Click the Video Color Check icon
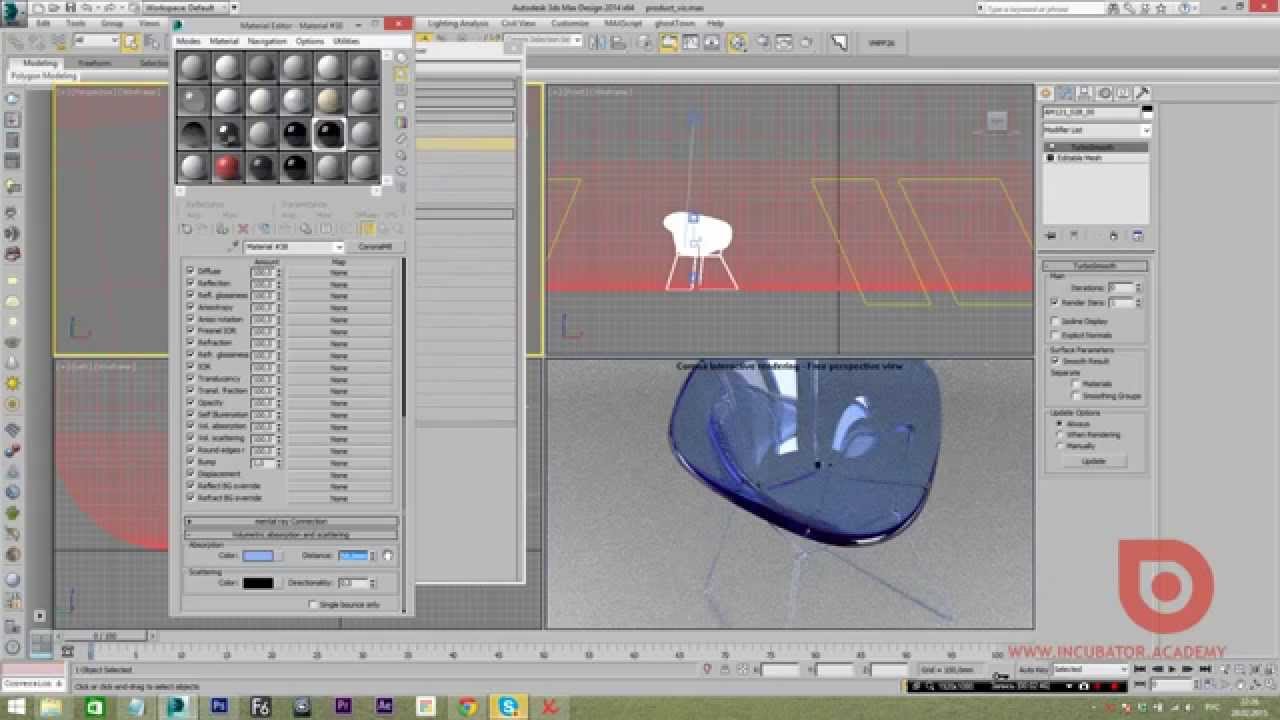The image size is (1280, 720). [401, 122]
